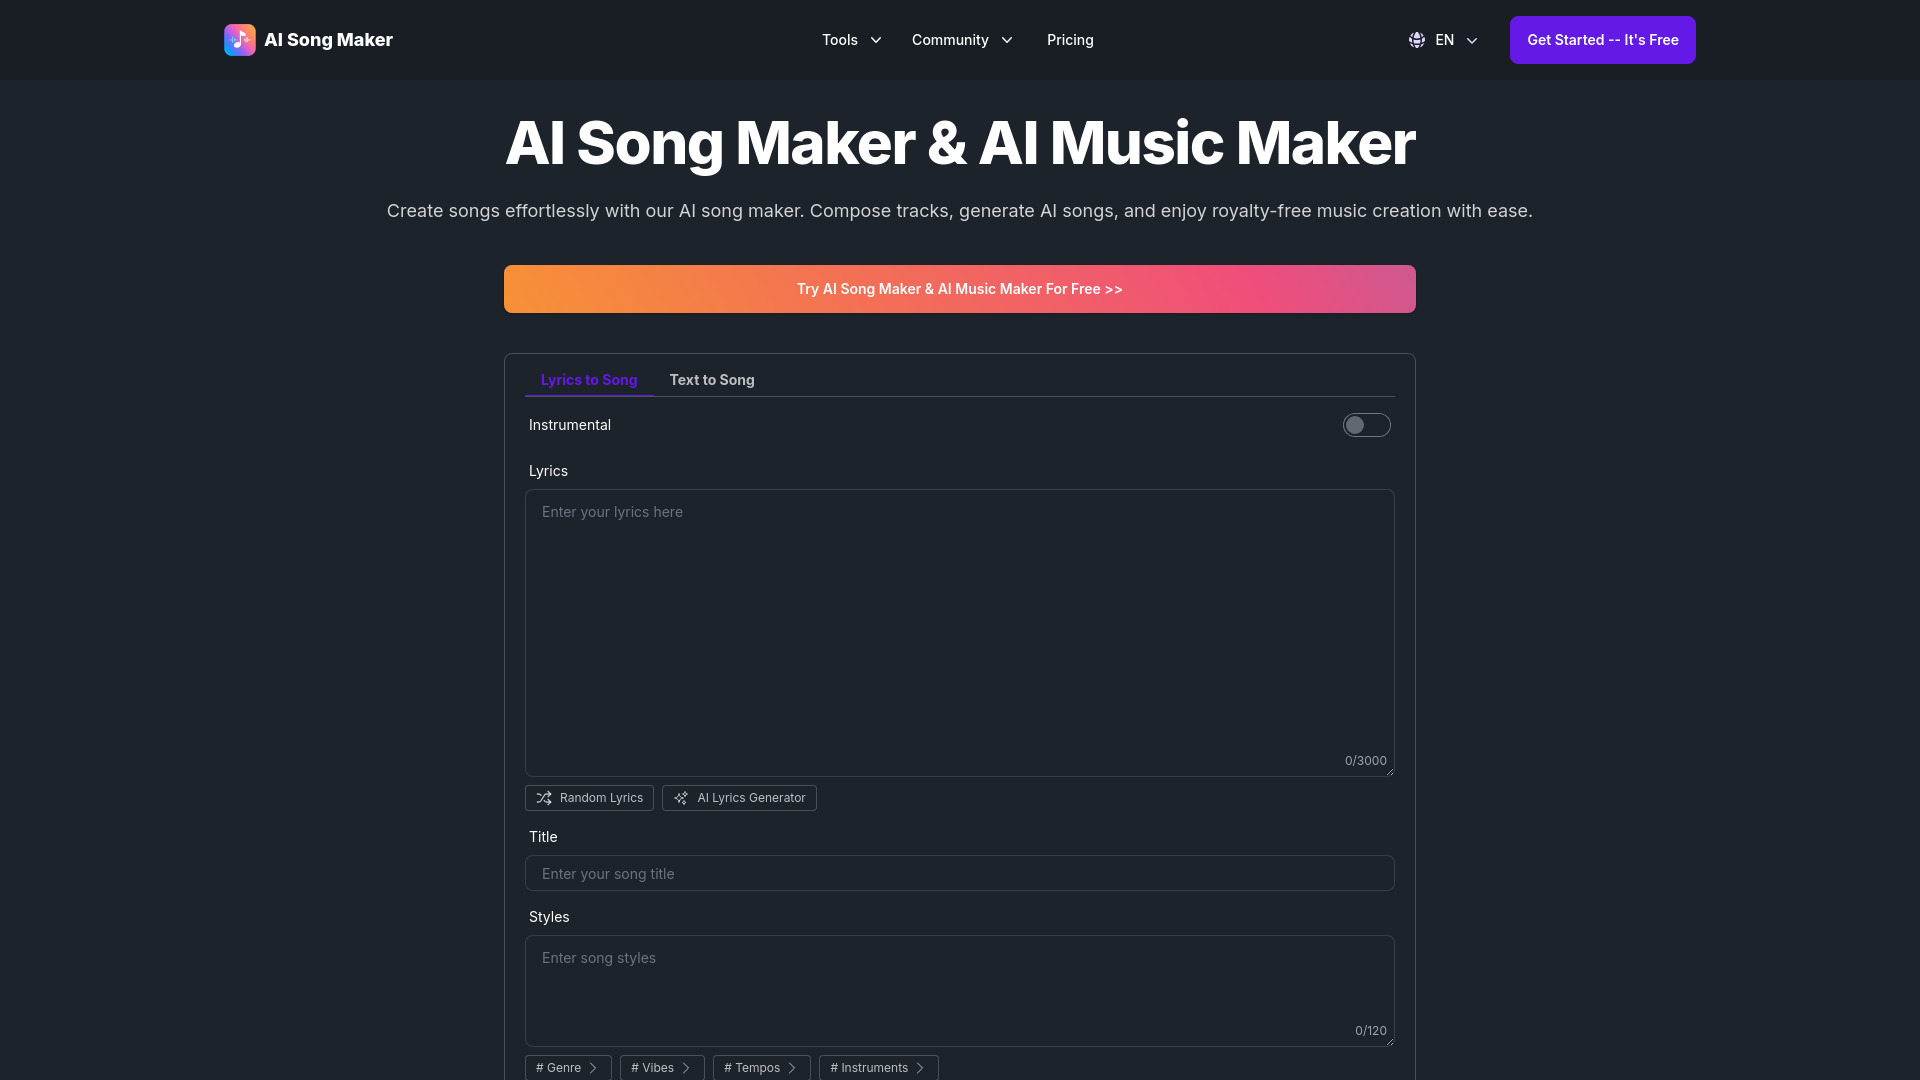The width and height of the screenshot is (1920, 1080).
Task: Open the Pricing page link
Action: point(1069,40)
